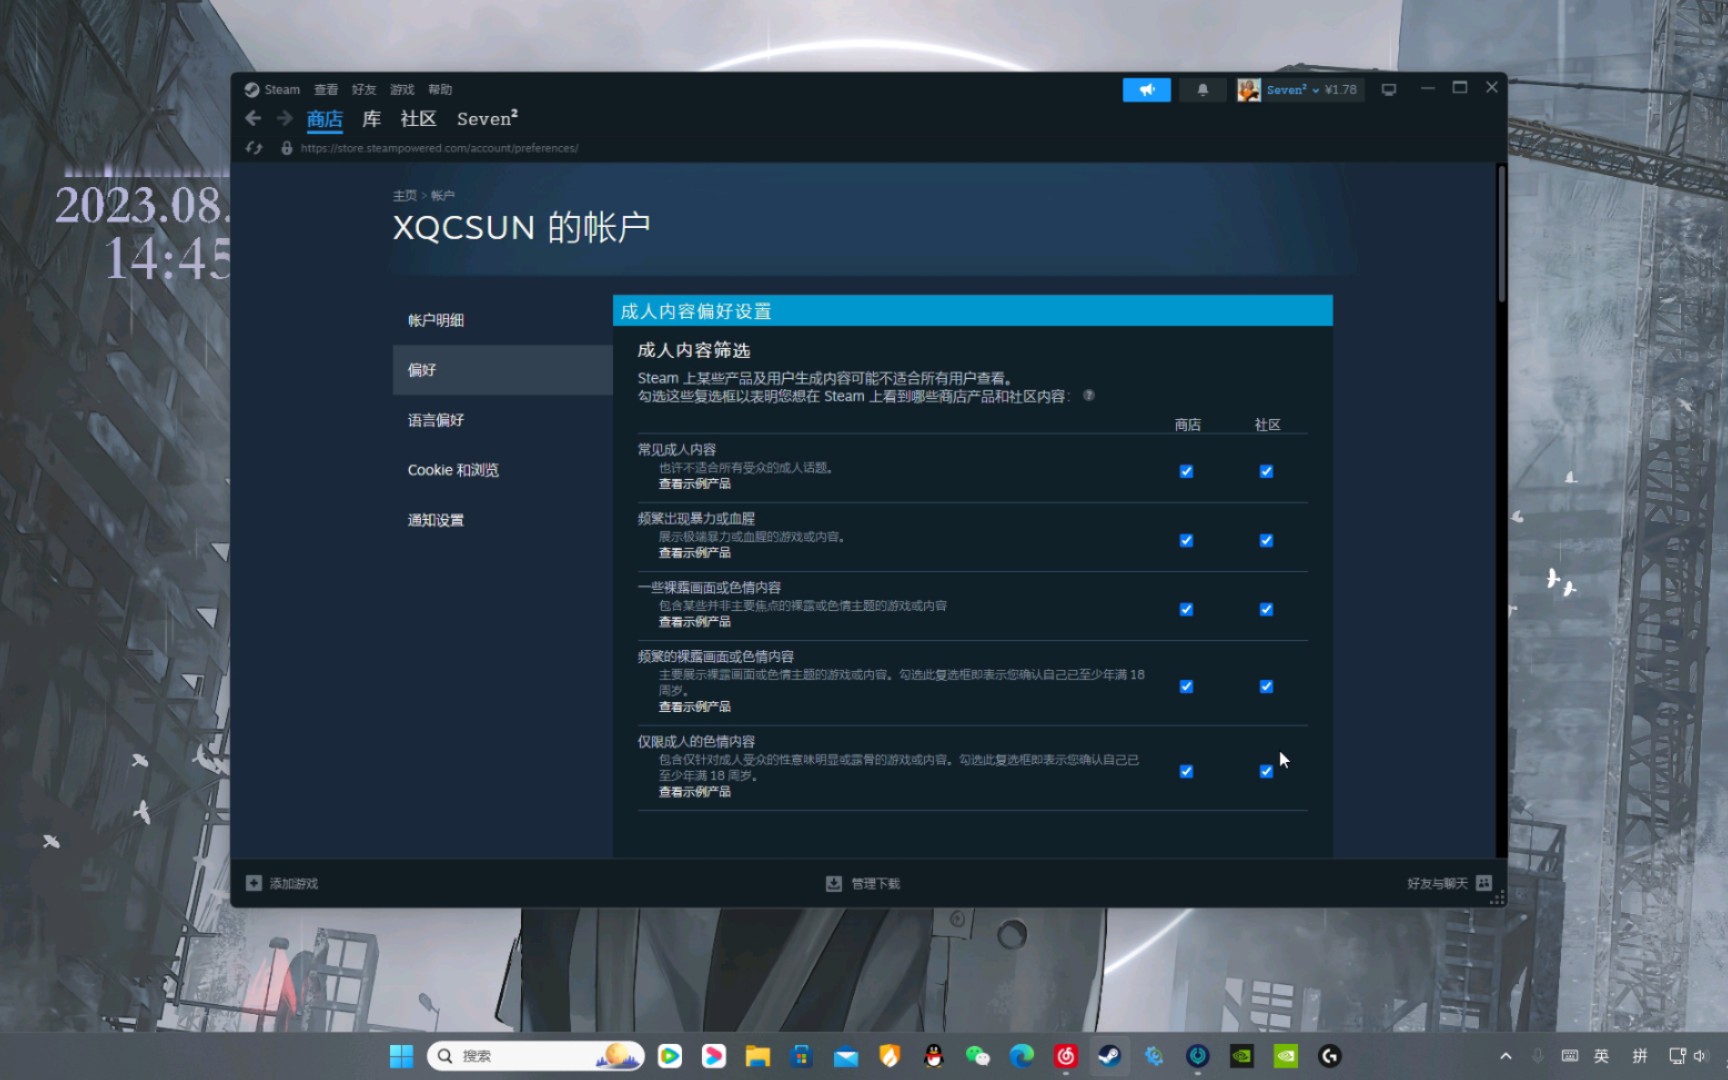Uncheck community checkbox for frequent violence or gore

pos(1266,540)
